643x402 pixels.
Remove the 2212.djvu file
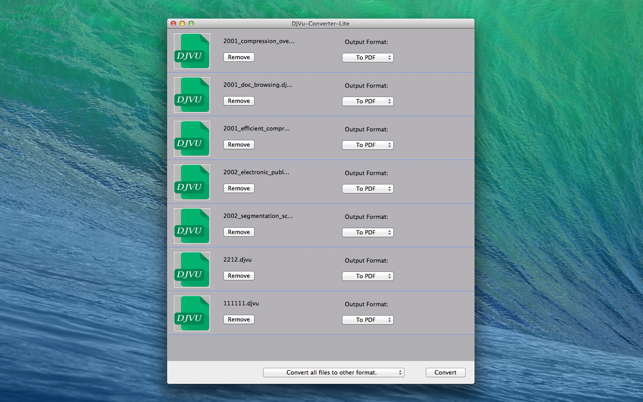tap(239, 276)
